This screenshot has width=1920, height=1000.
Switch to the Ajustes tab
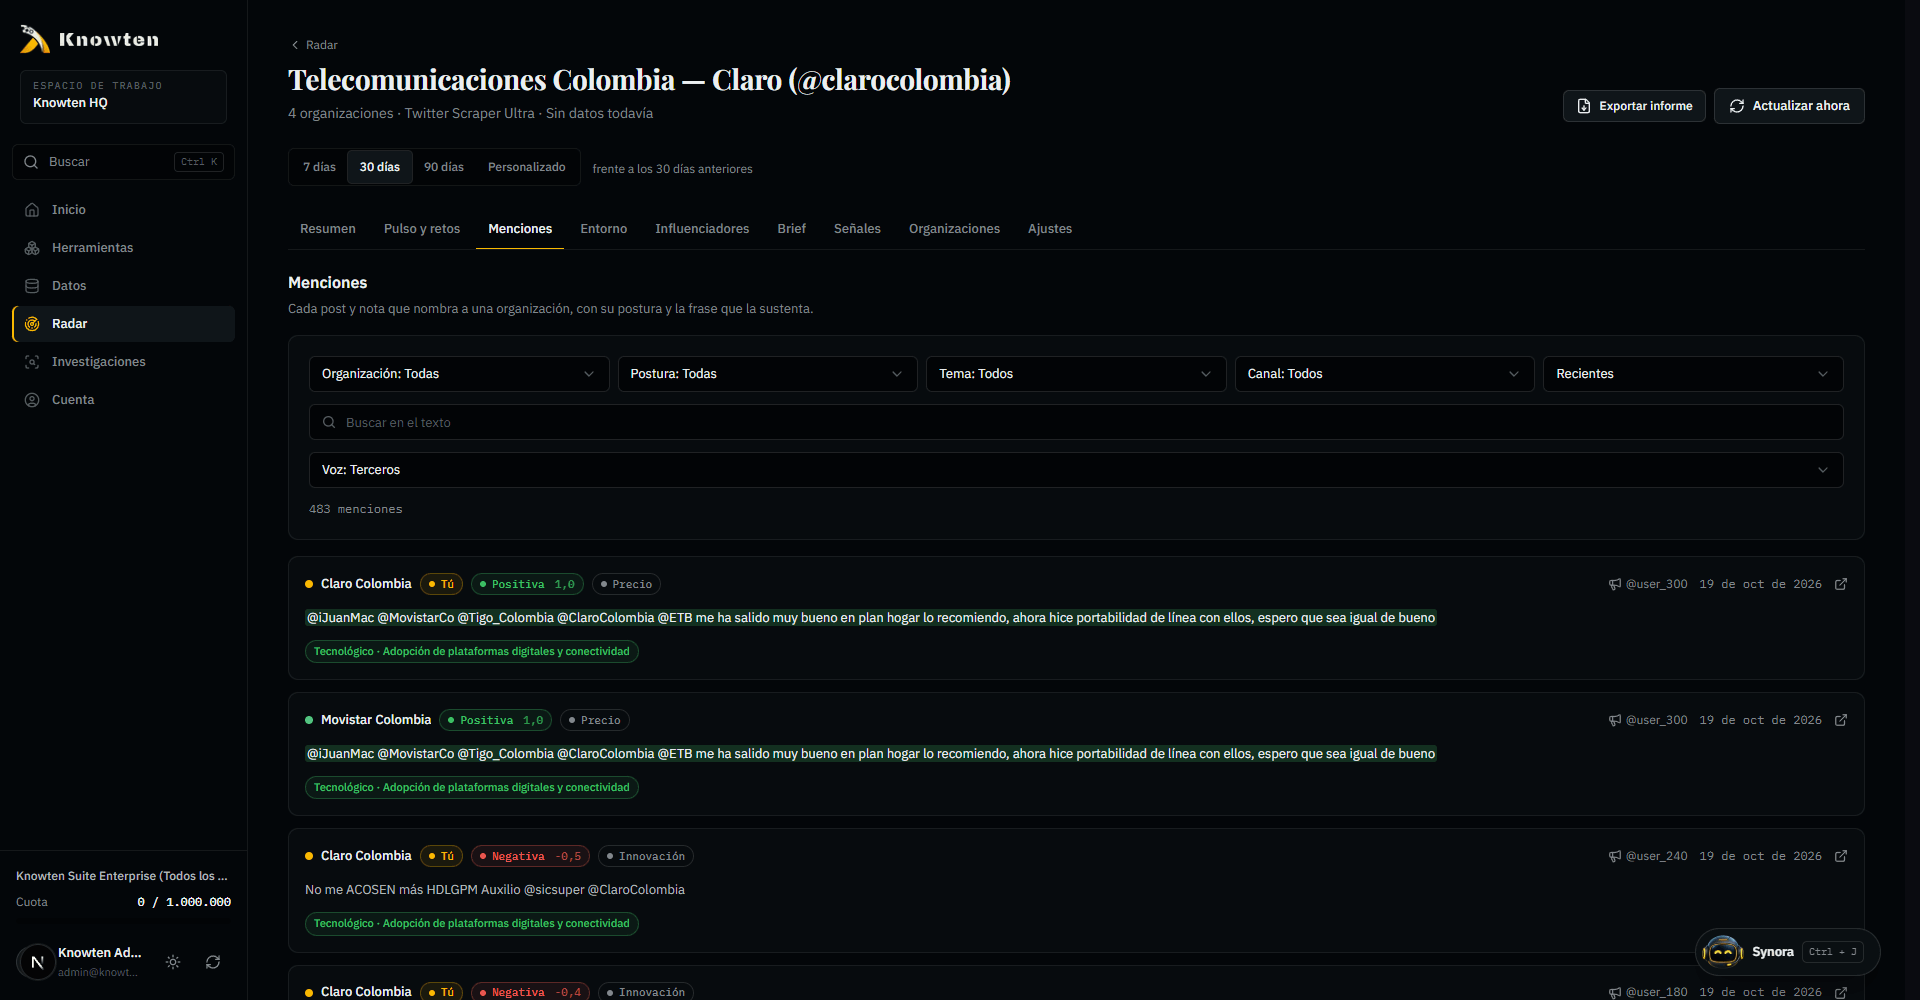tap(1050, 229)
